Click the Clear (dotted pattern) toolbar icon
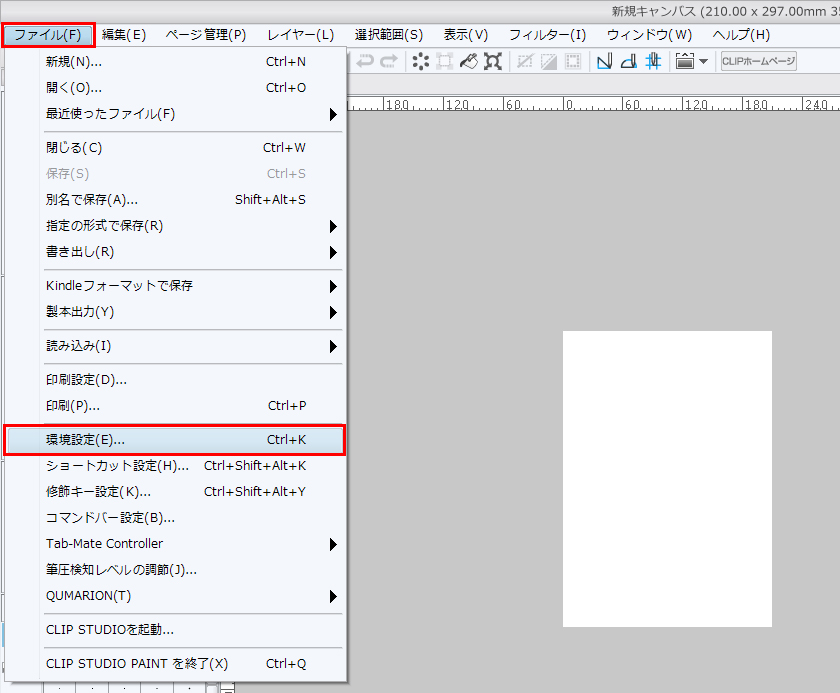840x693 pixels. click(x=421, y=62)
